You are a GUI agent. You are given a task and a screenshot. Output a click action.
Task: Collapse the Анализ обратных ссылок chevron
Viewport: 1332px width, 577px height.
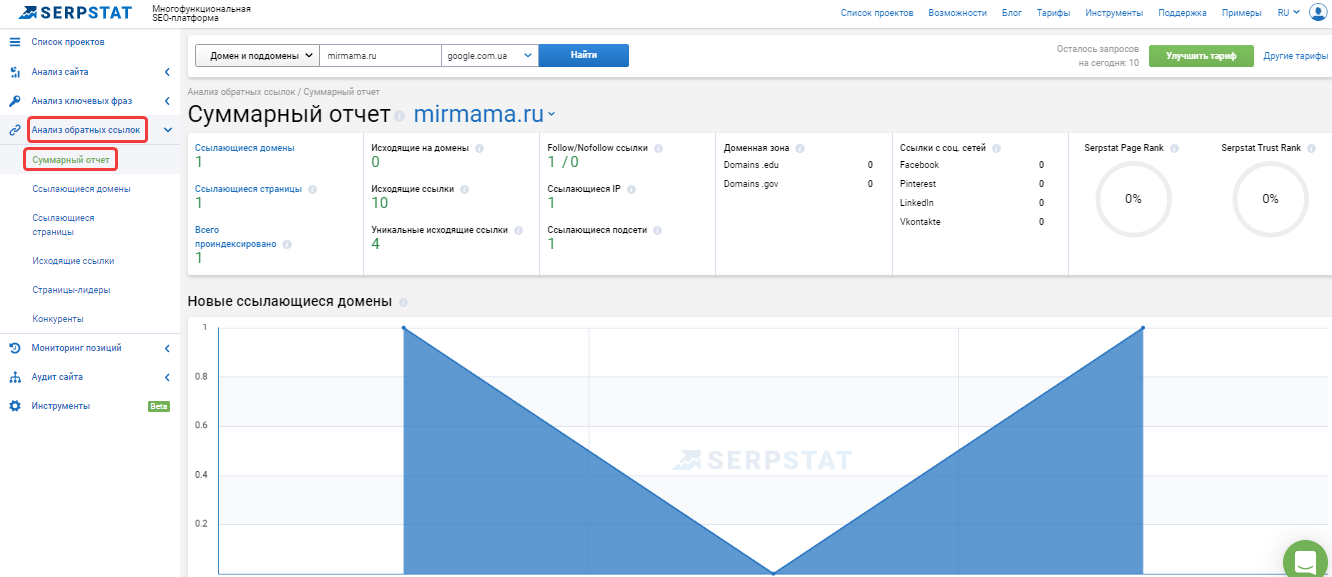(167, 130)
